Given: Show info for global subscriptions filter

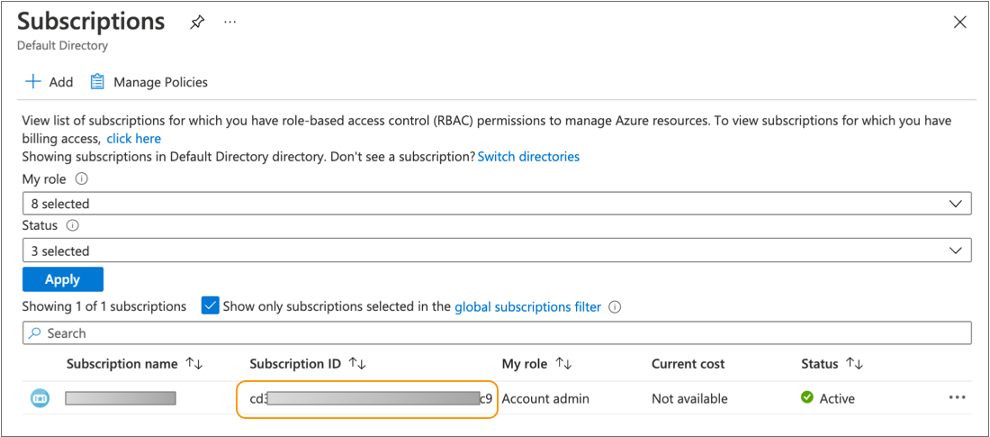Looking at the screenshot, I should point(615,308).
